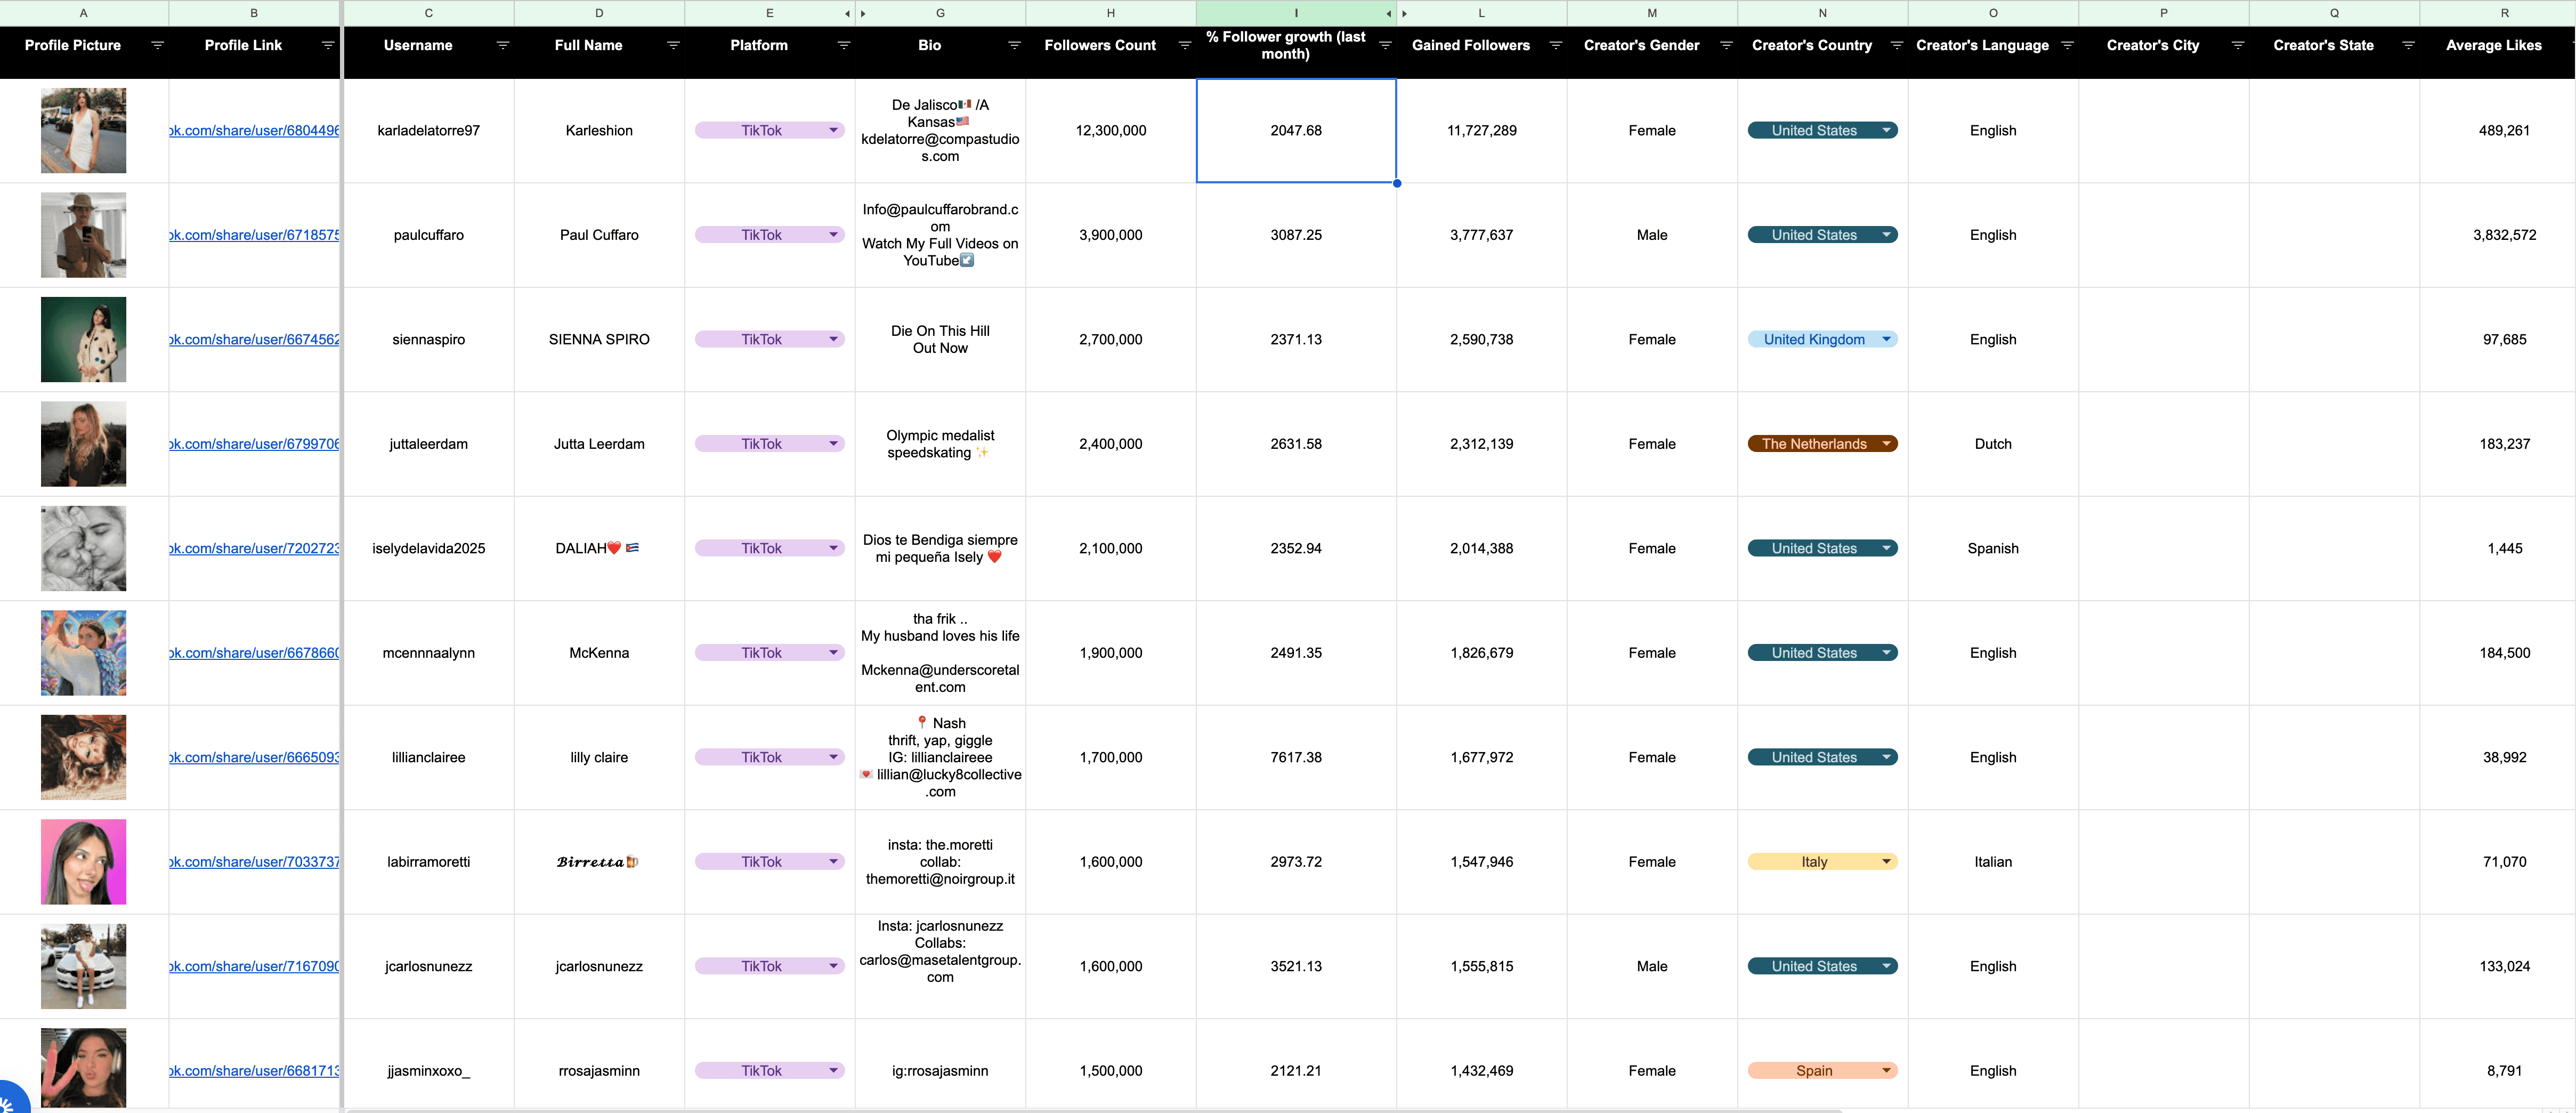Open The Netherlands country dropdown chip

click(1886, 444)
